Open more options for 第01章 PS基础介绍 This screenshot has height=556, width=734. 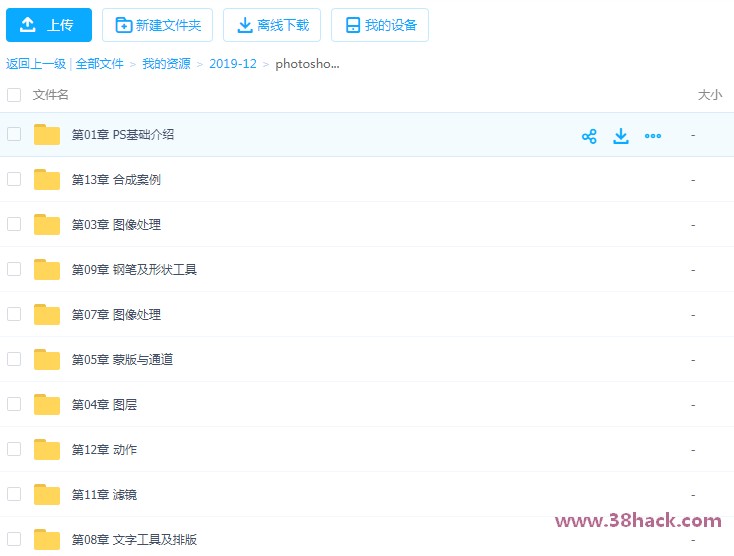(653, 136)
